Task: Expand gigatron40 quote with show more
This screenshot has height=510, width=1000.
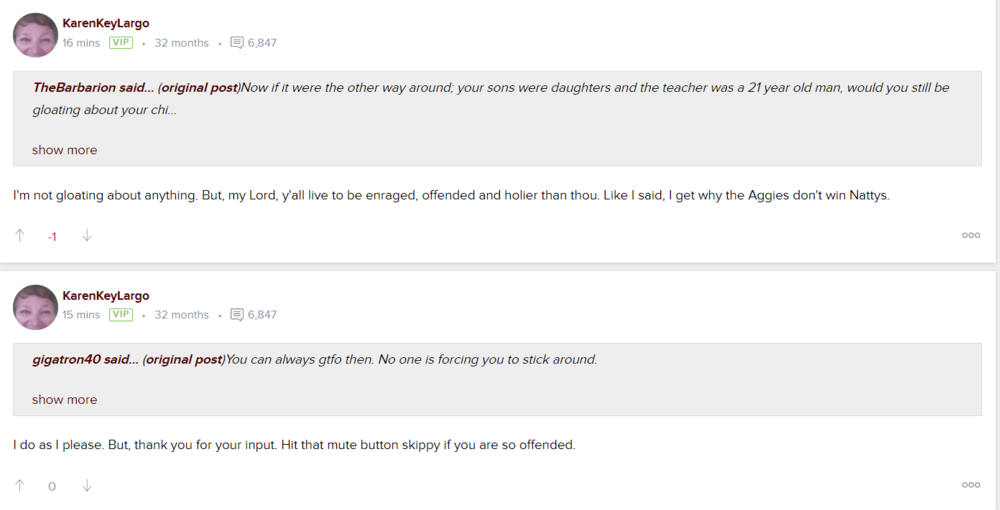Action: tap(64, 400)
